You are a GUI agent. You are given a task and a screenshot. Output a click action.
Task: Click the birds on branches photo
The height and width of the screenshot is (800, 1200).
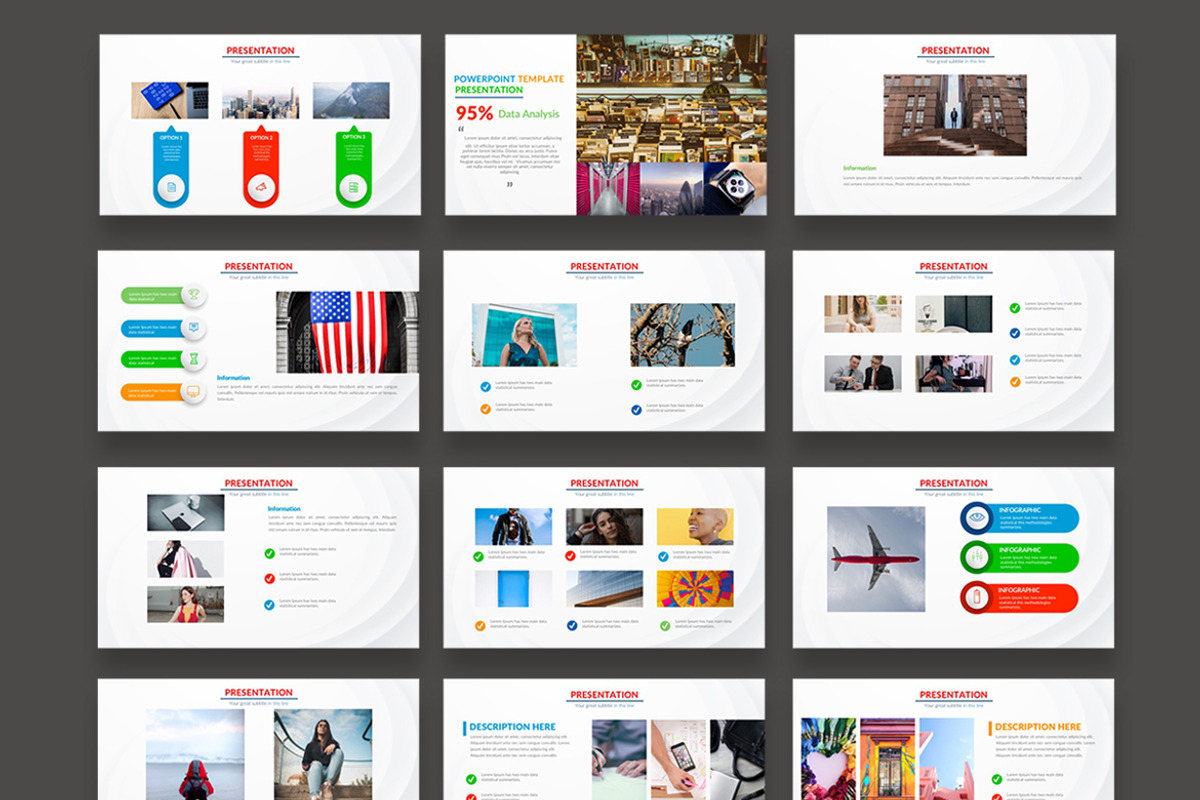pos(682,335)
